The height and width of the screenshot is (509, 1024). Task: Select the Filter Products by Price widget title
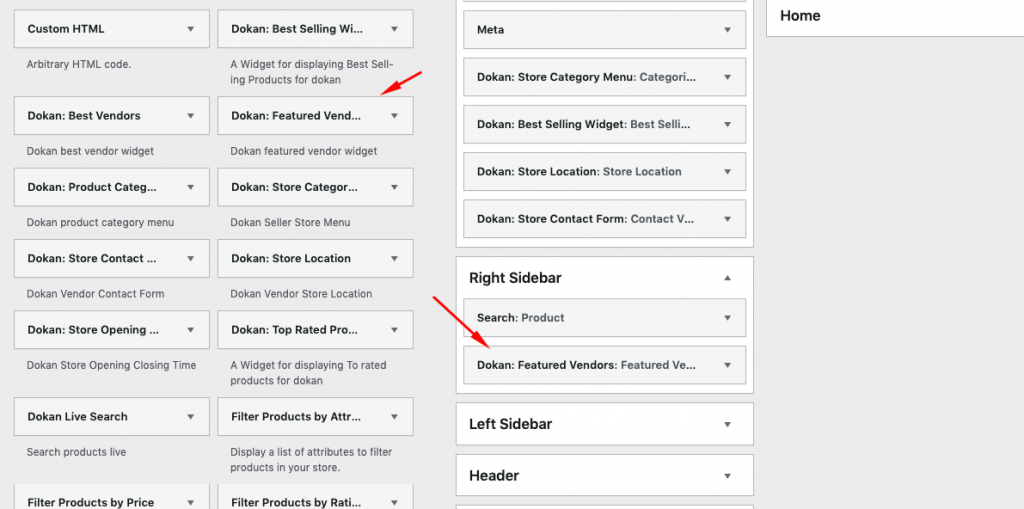click(x=91, y=502)
